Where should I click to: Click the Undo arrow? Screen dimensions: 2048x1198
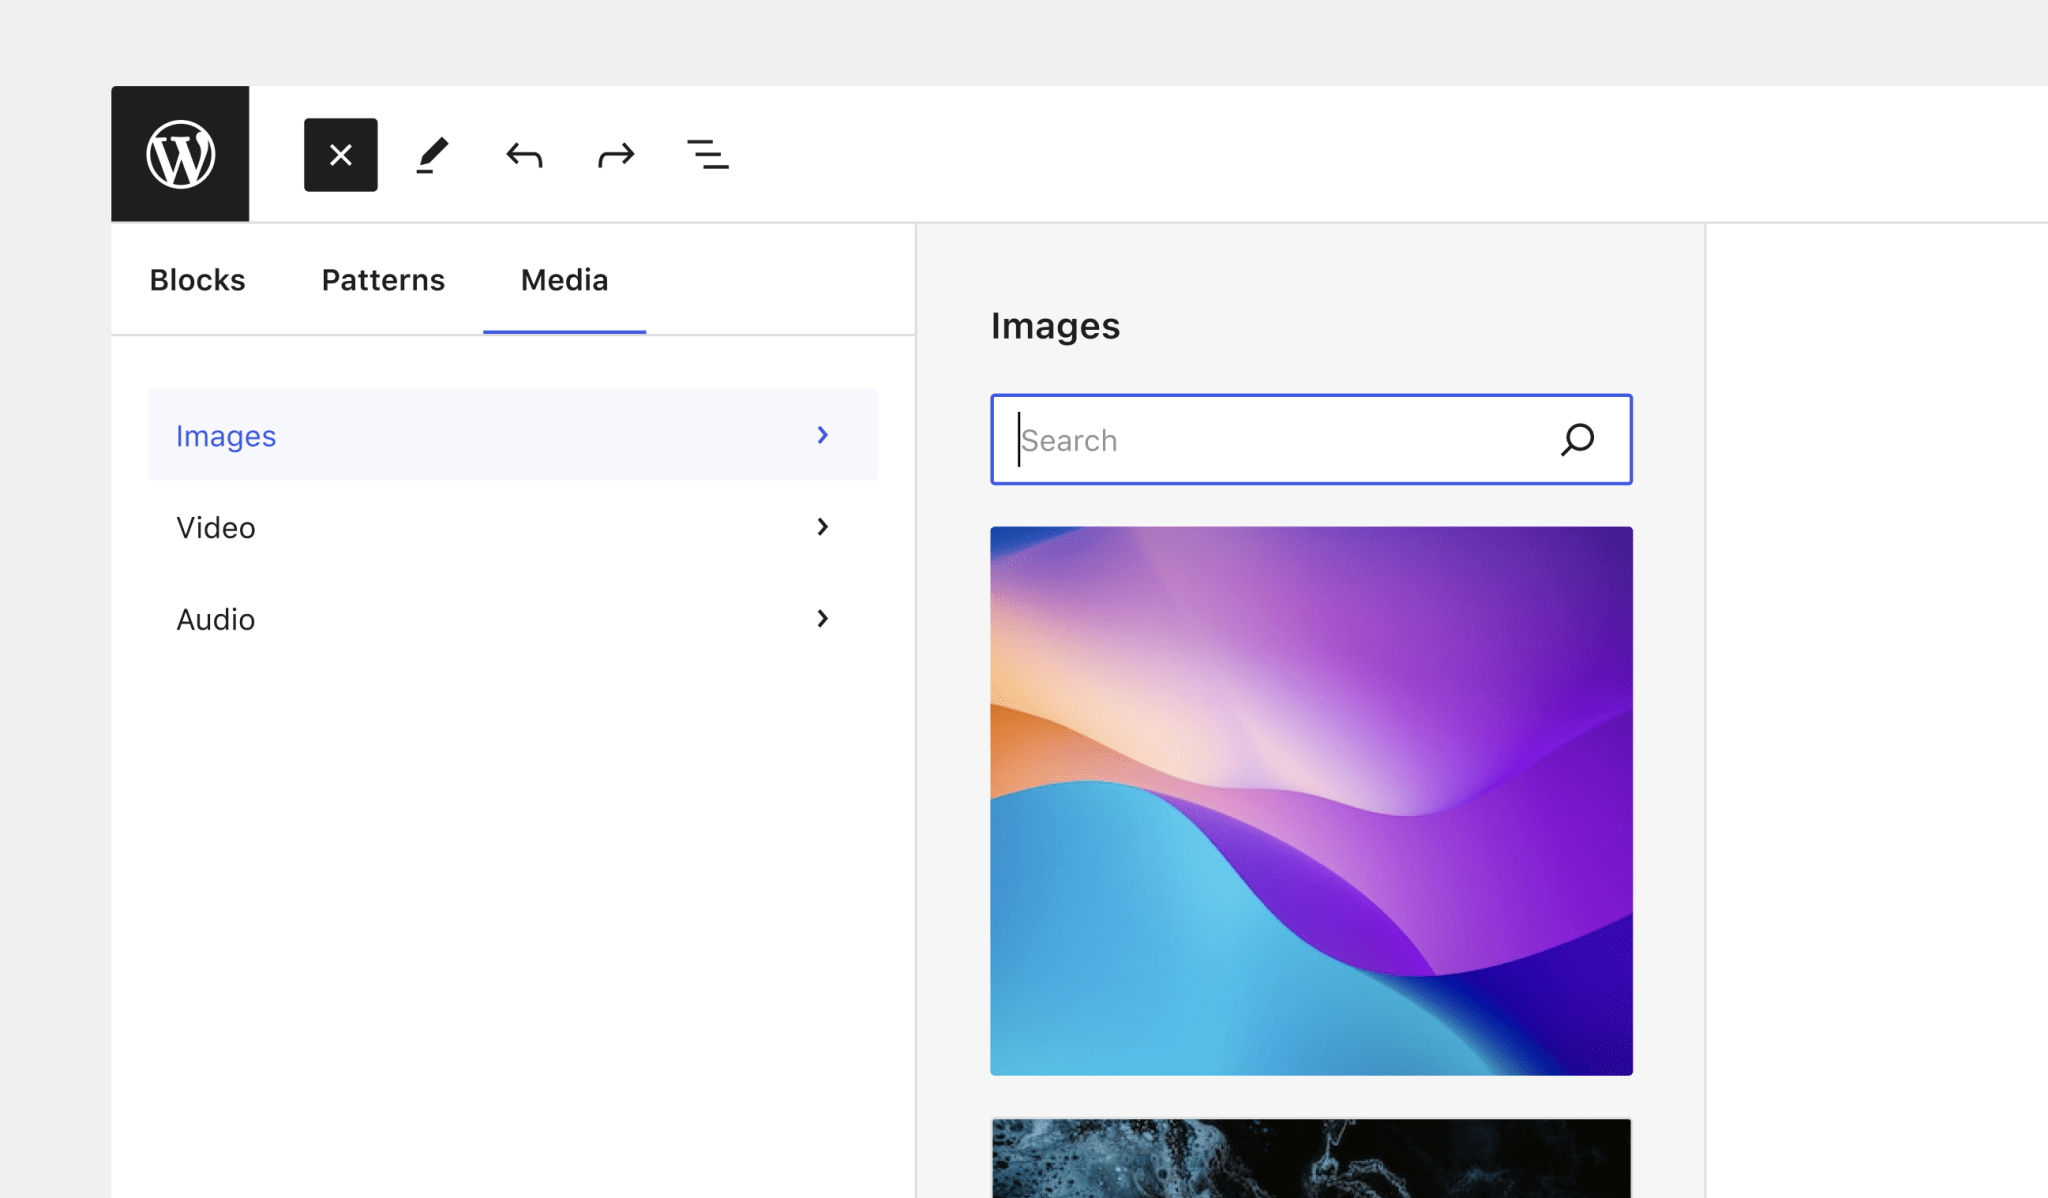(x=523, y=155)
